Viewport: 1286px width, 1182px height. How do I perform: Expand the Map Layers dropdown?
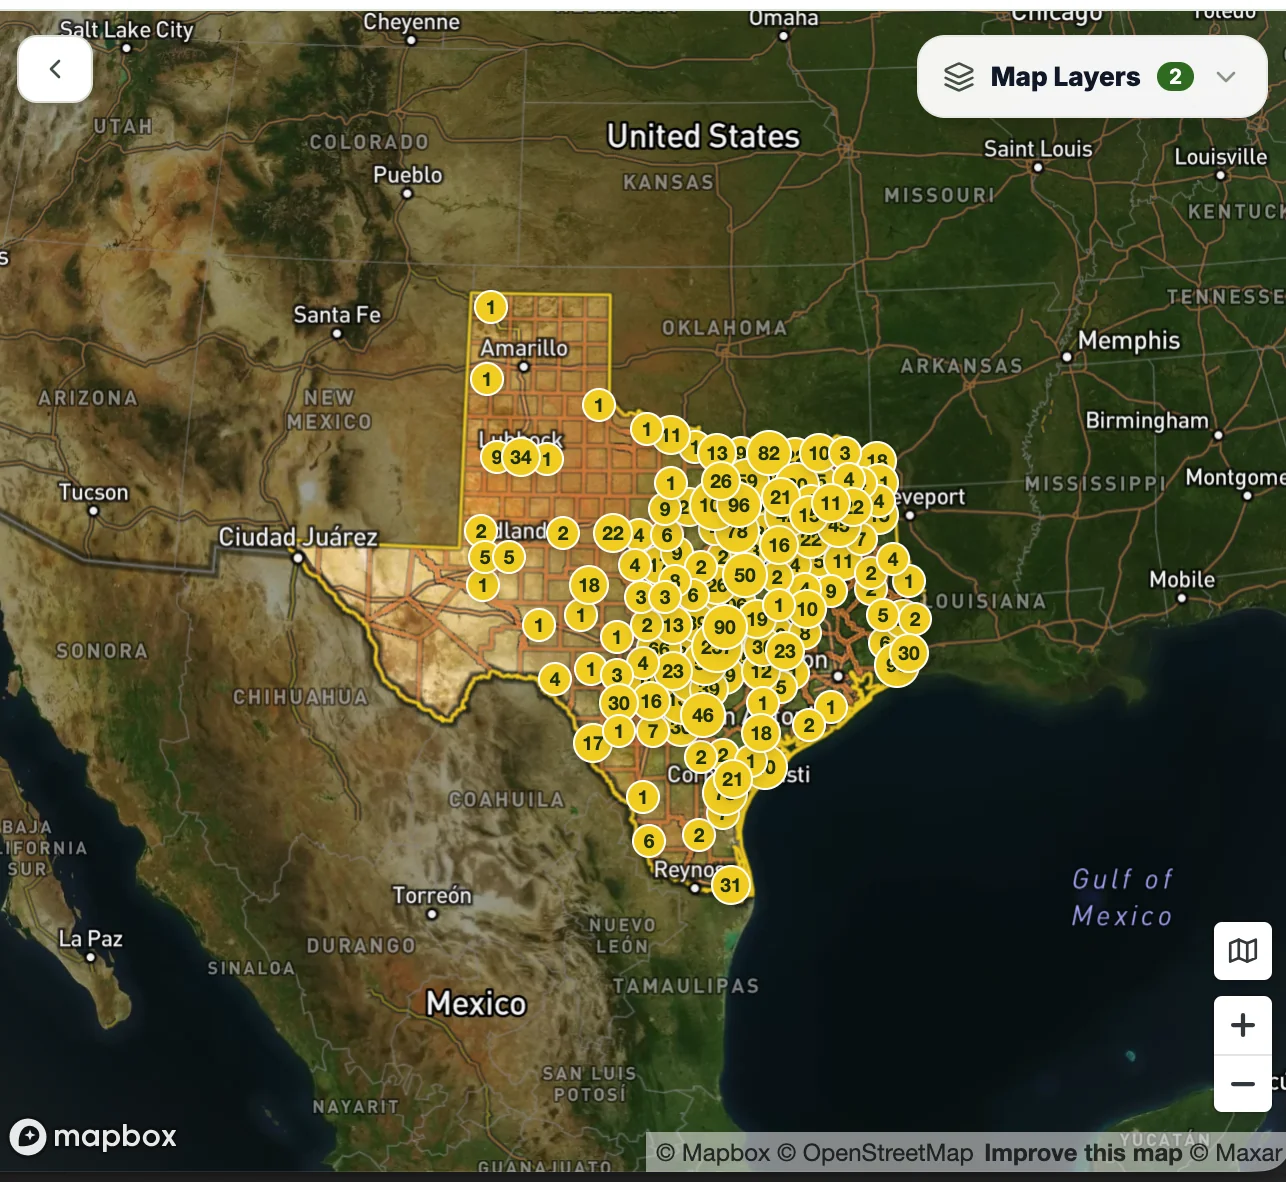point(1092,77)
